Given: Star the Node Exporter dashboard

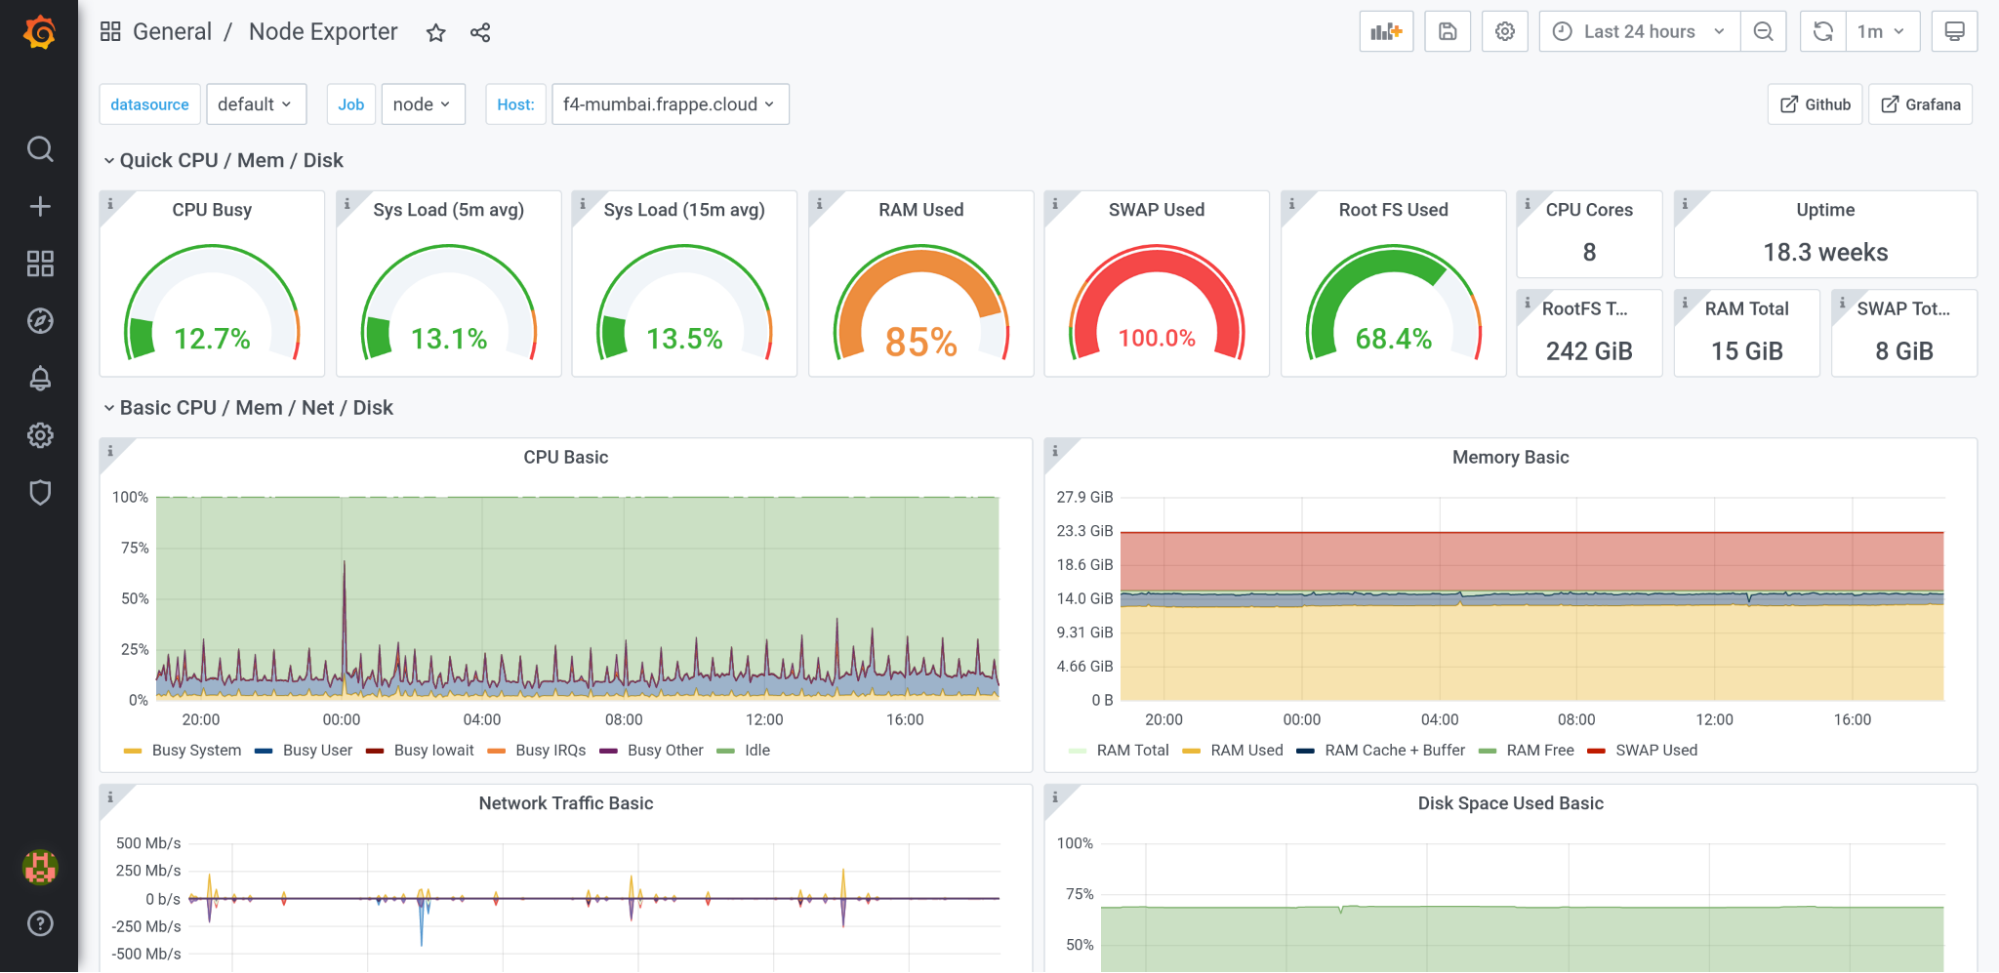Looking at the screenshot, I should click(435, 32).
